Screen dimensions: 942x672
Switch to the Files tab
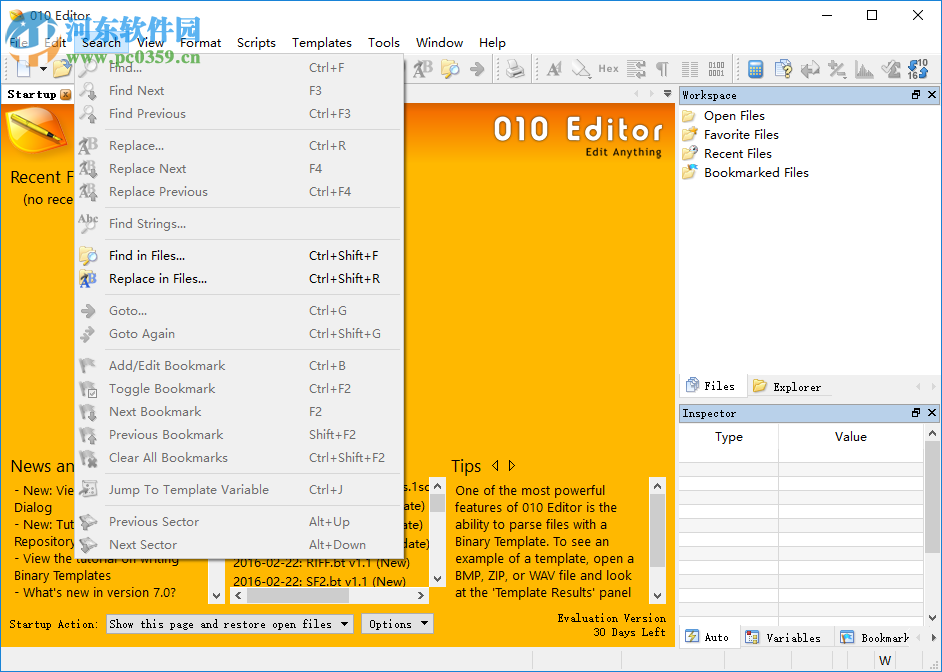coord(713,386)
